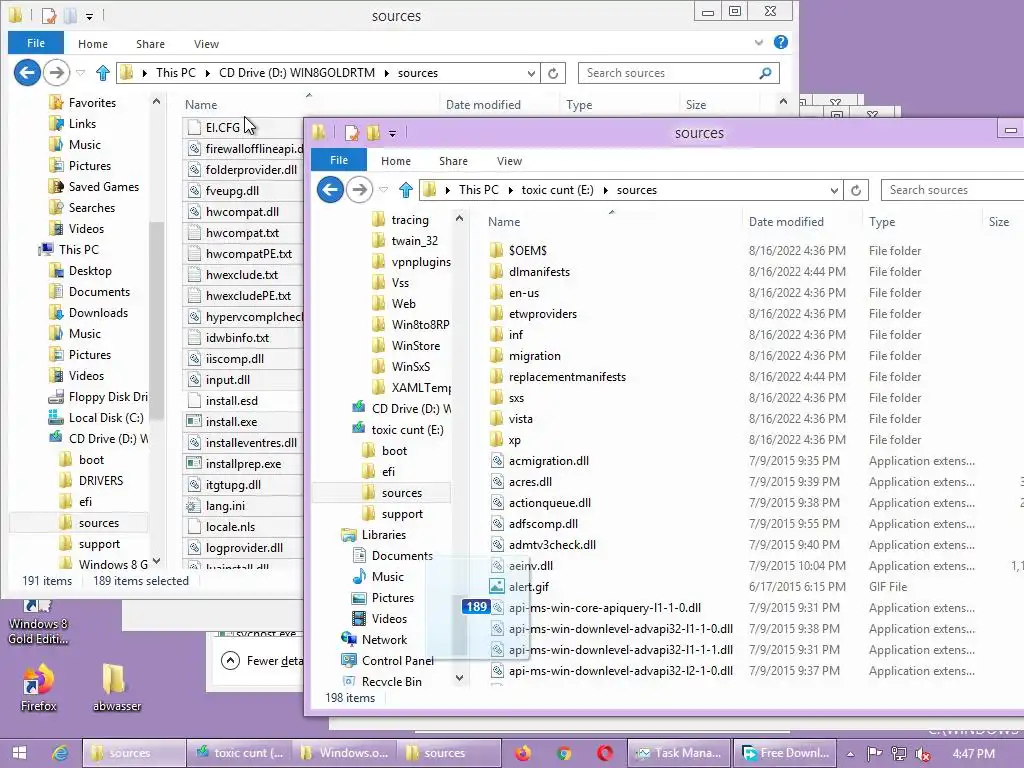Select $OEM$ folder in front window
1024x768 pixels.
[527, 251]
